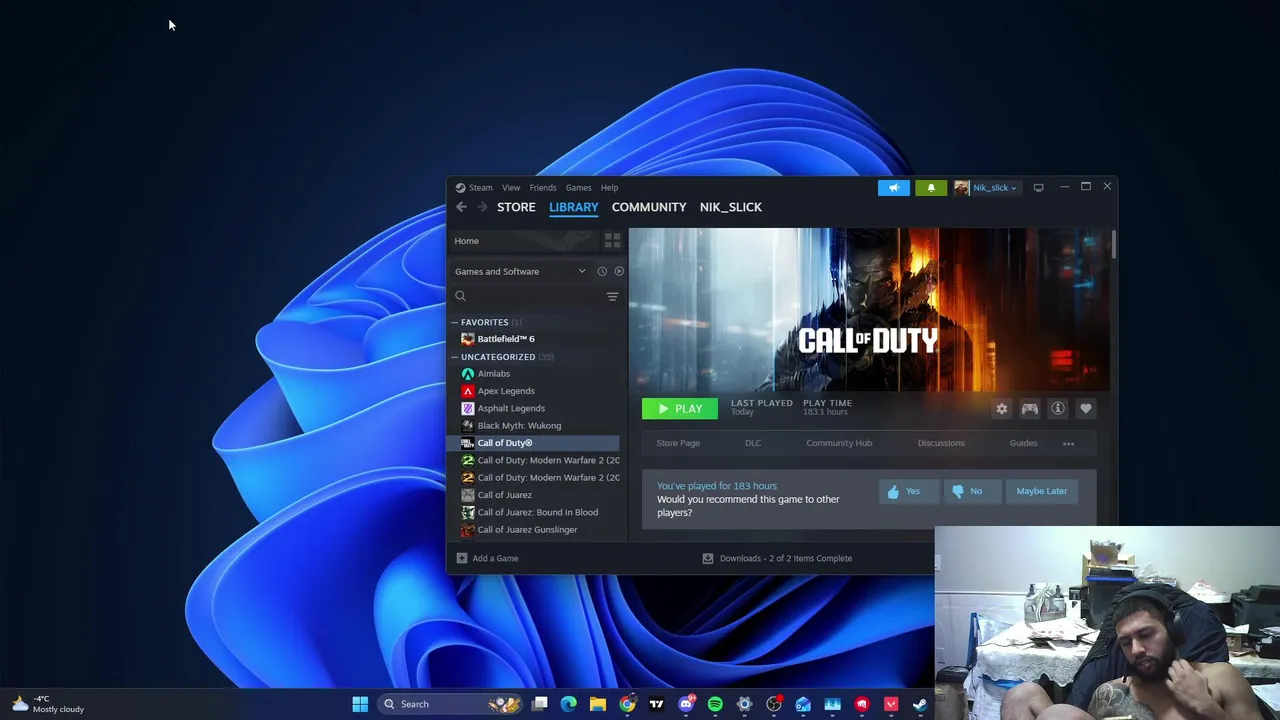This screenshot has height=720, width=1280.
Task: Open Call of Duty manage gear icon
Action: point(1001,408)
